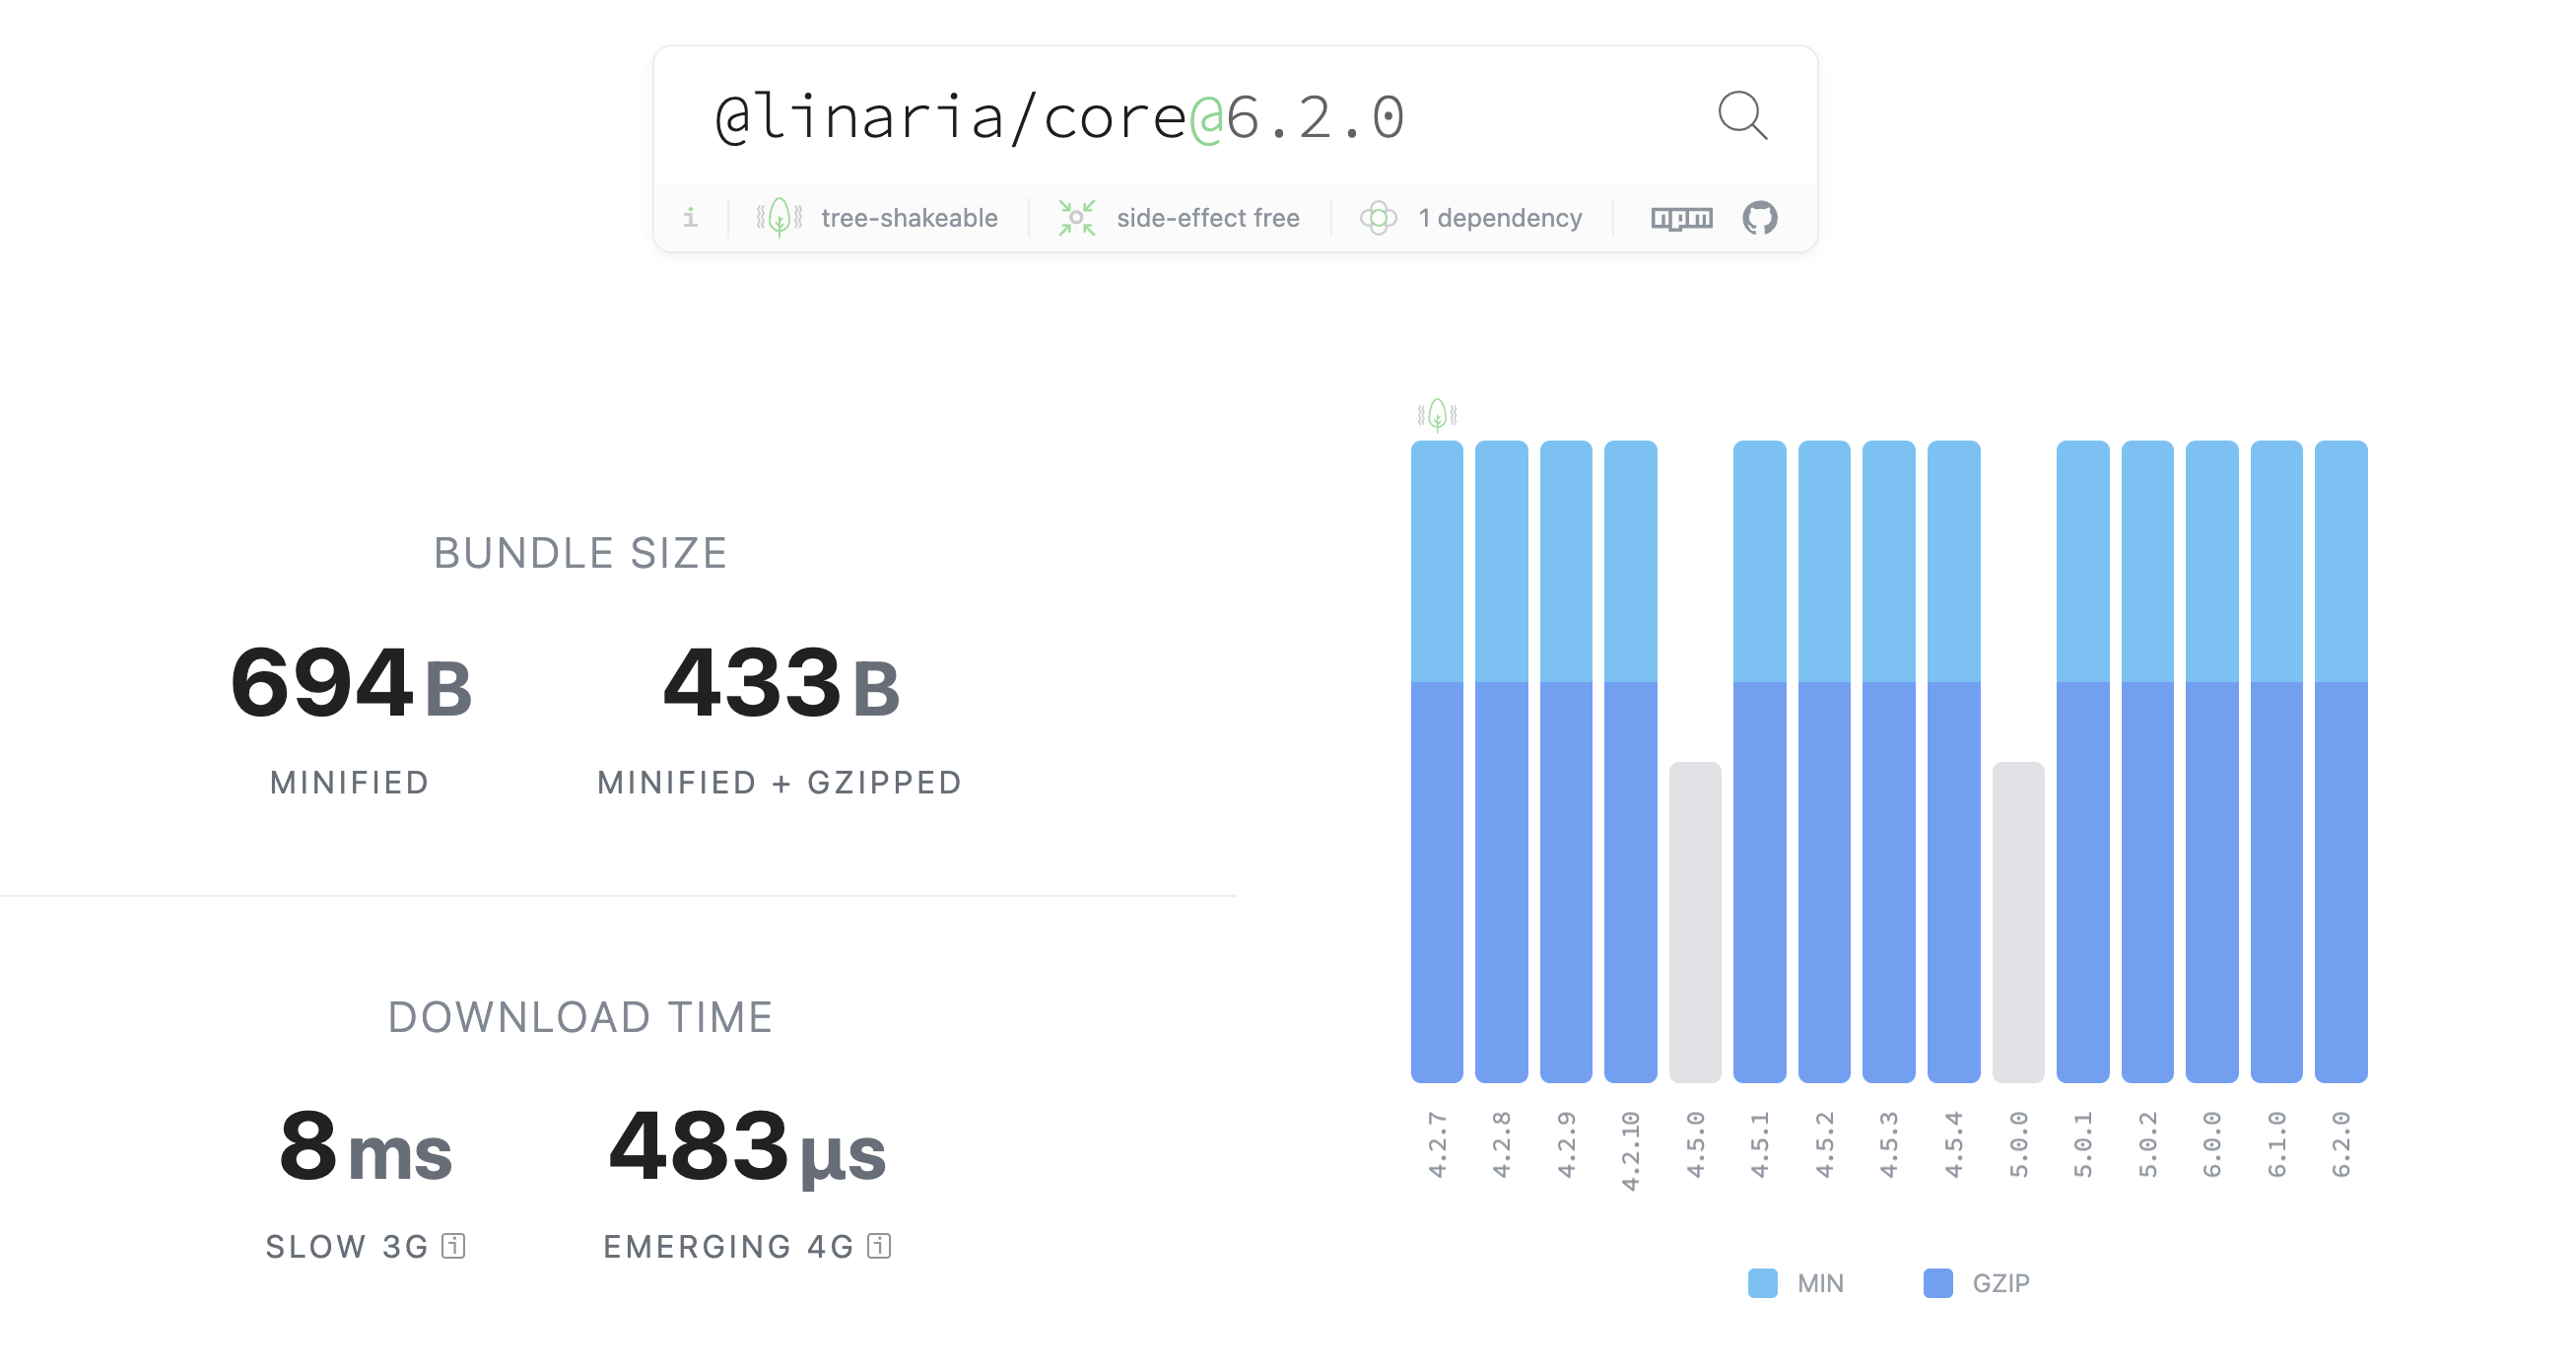2576x1372 pixels.
Task: Select the 6.1.0 version bar
Action: [x=2276, y=761]
